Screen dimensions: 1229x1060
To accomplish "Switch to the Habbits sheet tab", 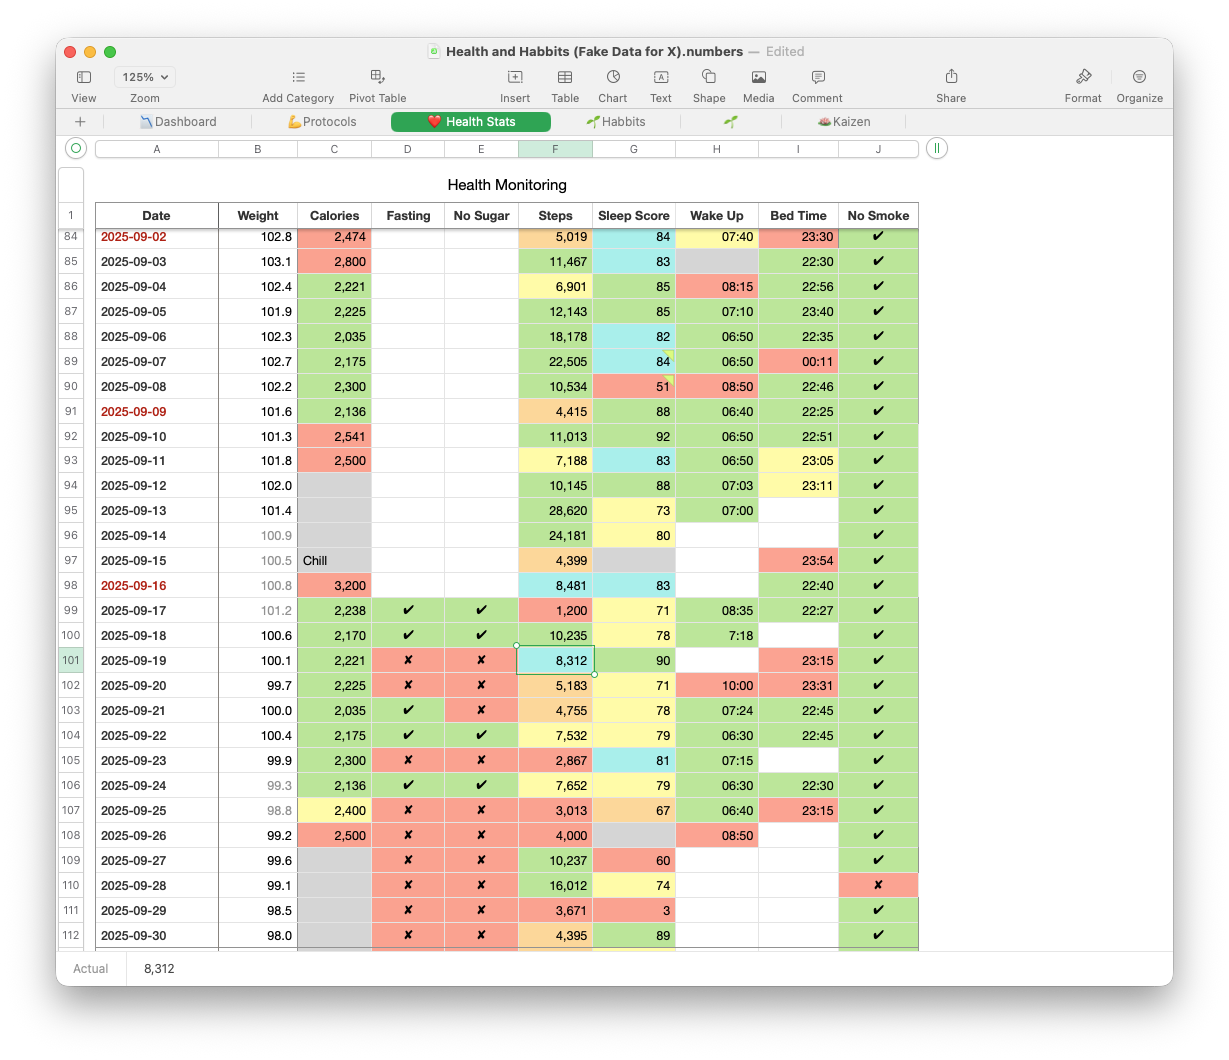I will [x=616, y=122].
